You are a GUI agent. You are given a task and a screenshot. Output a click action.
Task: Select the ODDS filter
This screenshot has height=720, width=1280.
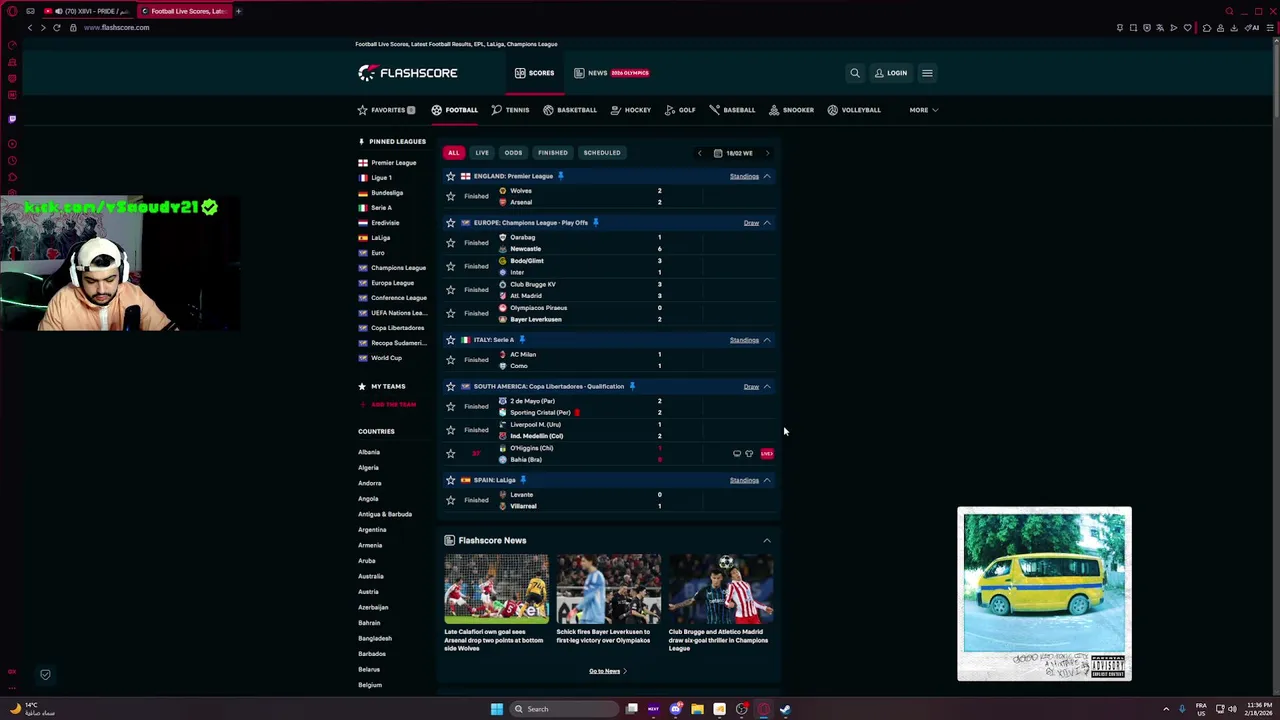click(x=513, y=153)
